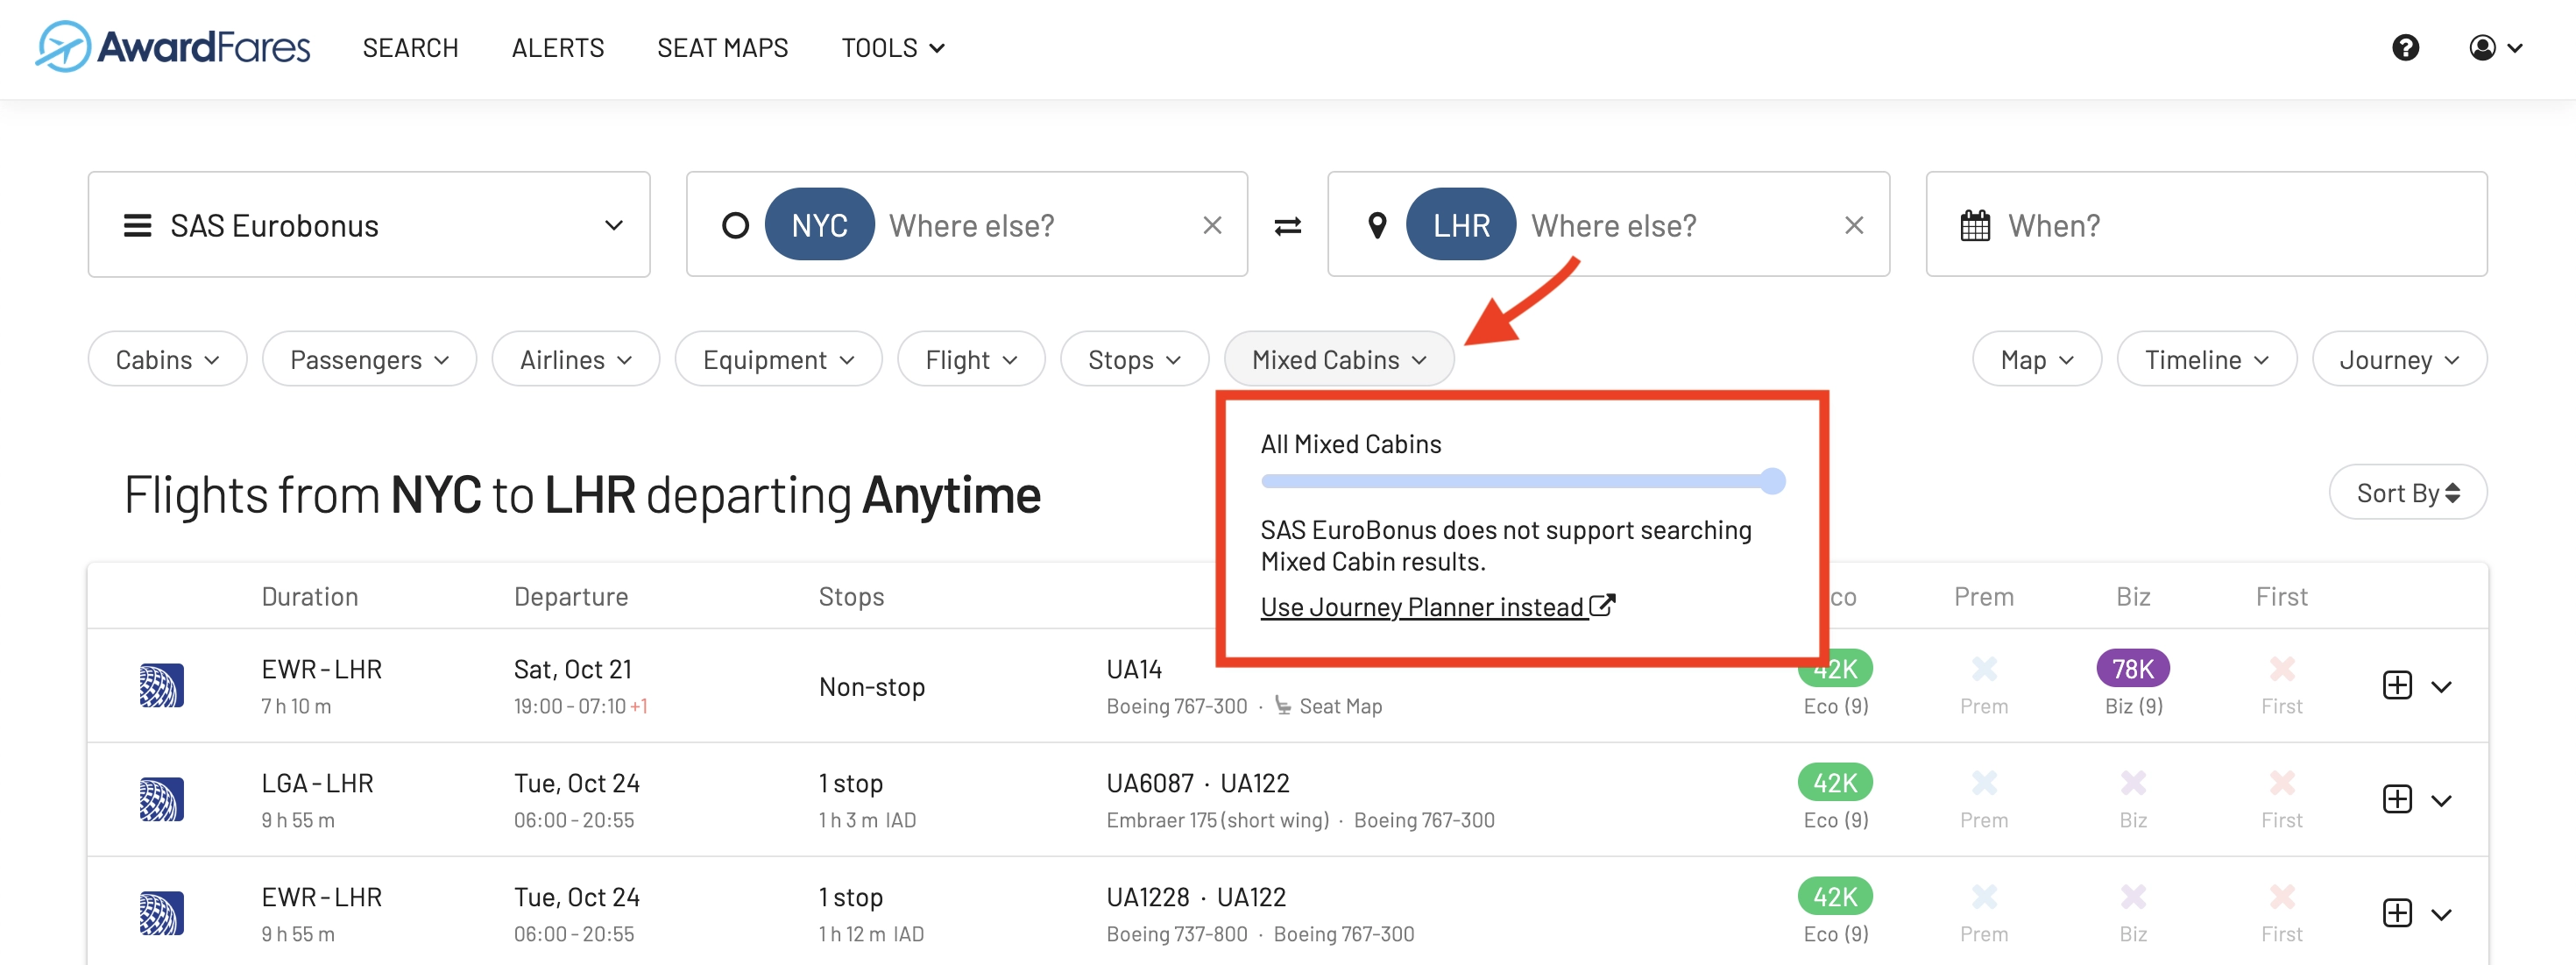Open the Equipment filter dropdown
This screenshot has width=2576, height=965.
pos(778,359)
